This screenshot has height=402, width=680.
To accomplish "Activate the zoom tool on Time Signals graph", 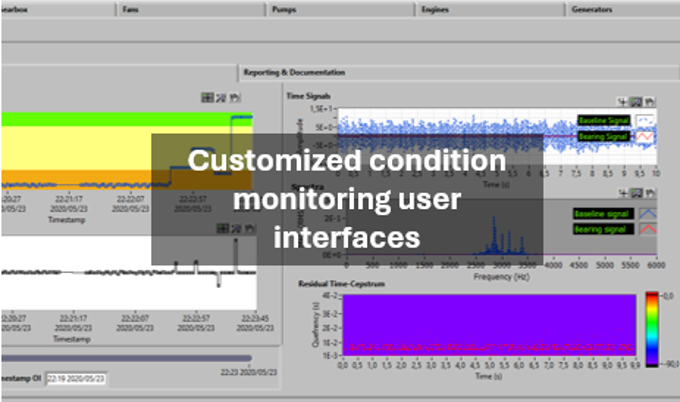I will coord(635,101).
